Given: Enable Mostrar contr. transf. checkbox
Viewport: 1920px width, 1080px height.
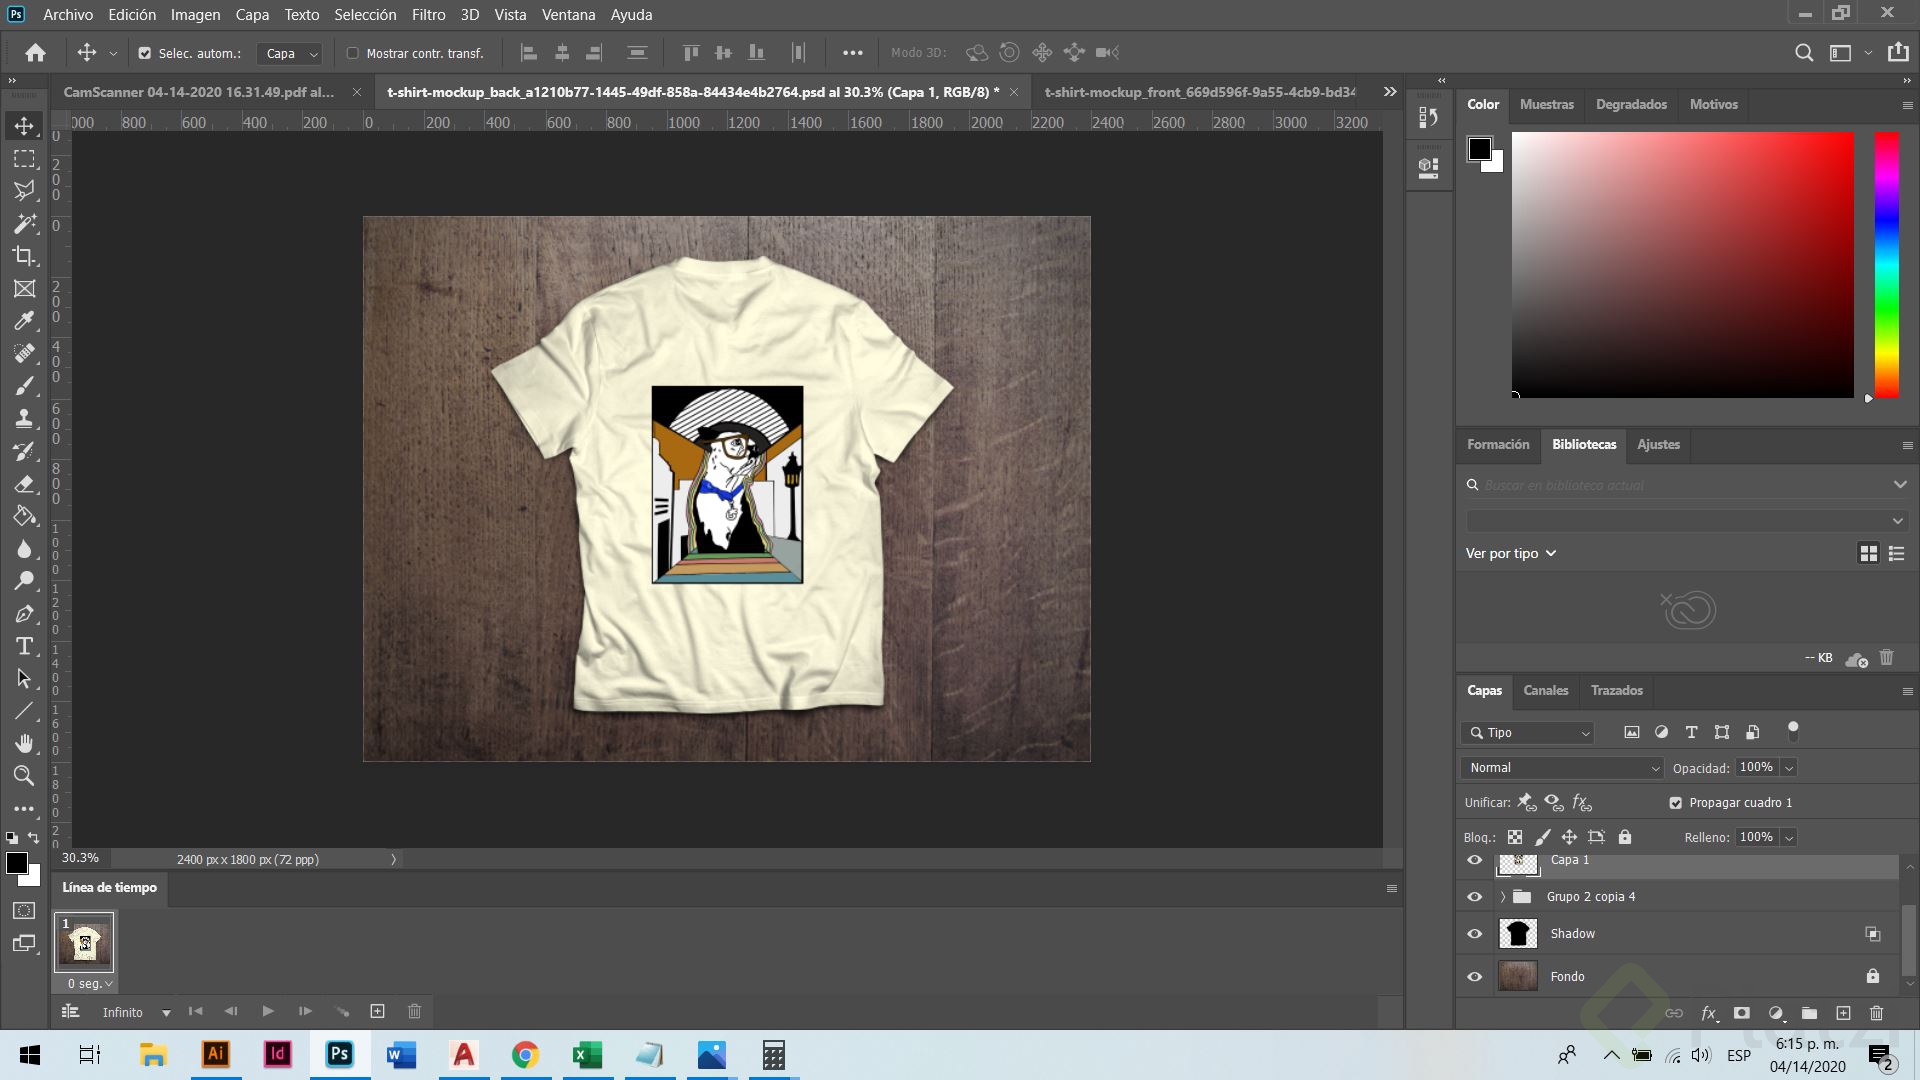Looking at the screenshot, I should click(x=352, y=53).
